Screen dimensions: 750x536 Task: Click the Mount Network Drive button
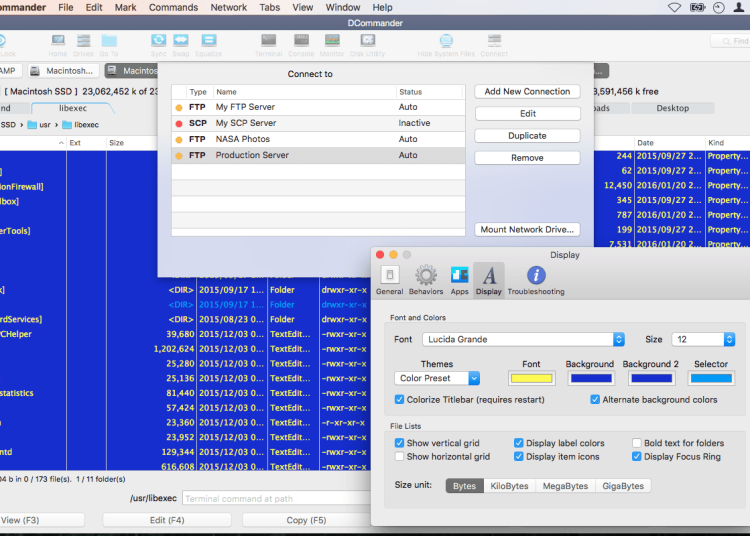[x=527, y=229]
